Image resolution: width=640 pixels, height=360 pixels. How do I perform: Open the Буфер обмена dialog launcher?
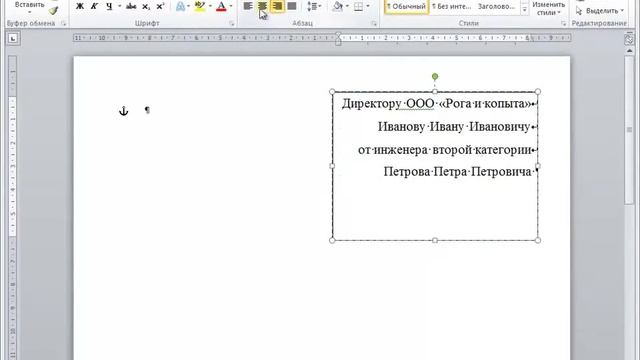63,24
